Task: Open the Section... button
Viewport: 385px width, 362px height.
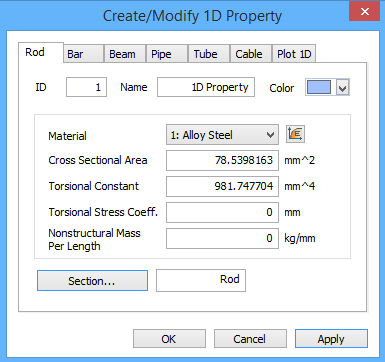Action: [92, 281]
